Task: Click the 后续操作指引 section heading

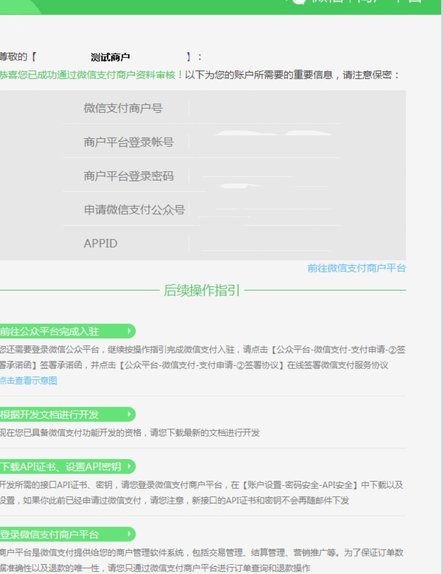Action: click(x=202, y=290)
